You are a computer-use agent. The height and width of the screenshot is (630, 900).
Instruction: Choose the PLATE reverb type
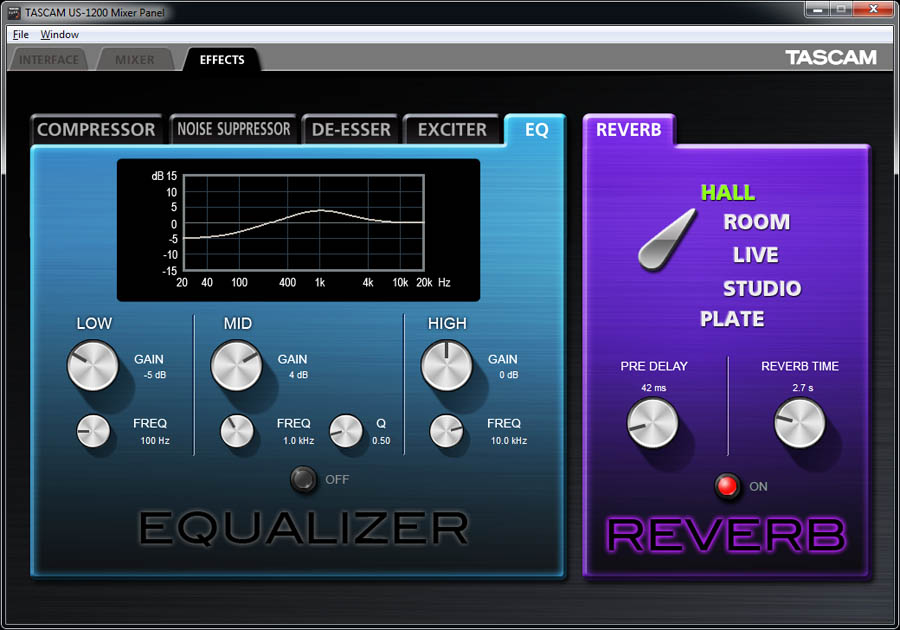click(732, 319)
